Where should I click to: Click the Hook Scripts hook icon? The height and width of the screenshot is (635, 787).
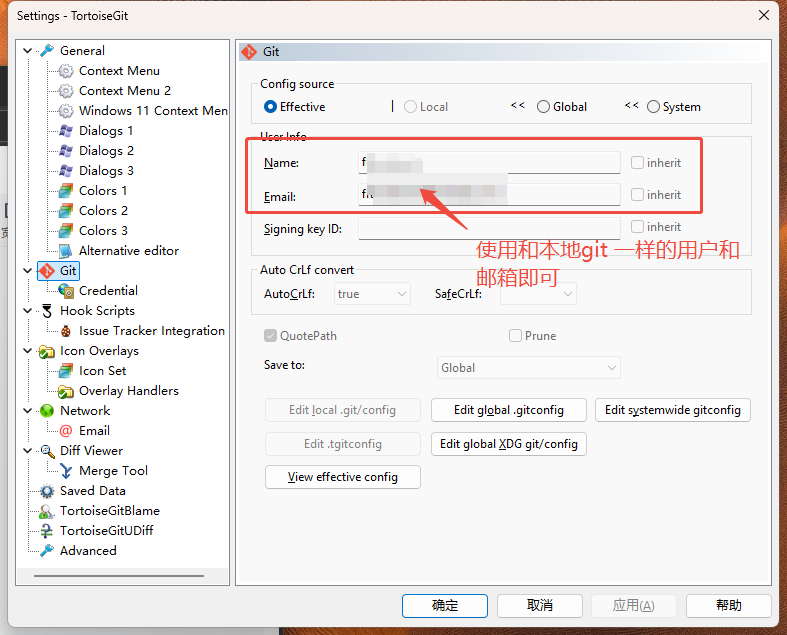pos(47,311)
